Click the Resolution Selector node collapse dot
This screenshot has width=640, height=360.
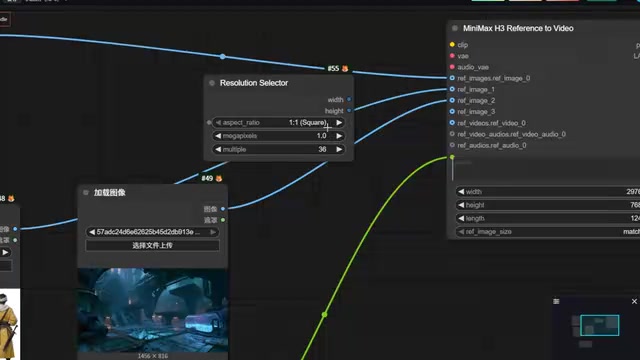tap(212, 83)
